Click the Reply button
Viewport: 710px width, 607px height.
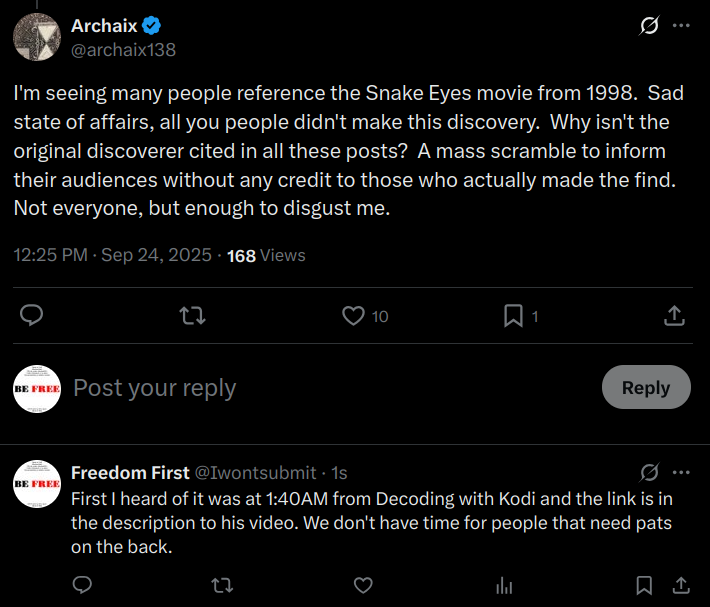pyautogui.click(x=645, y=387)
